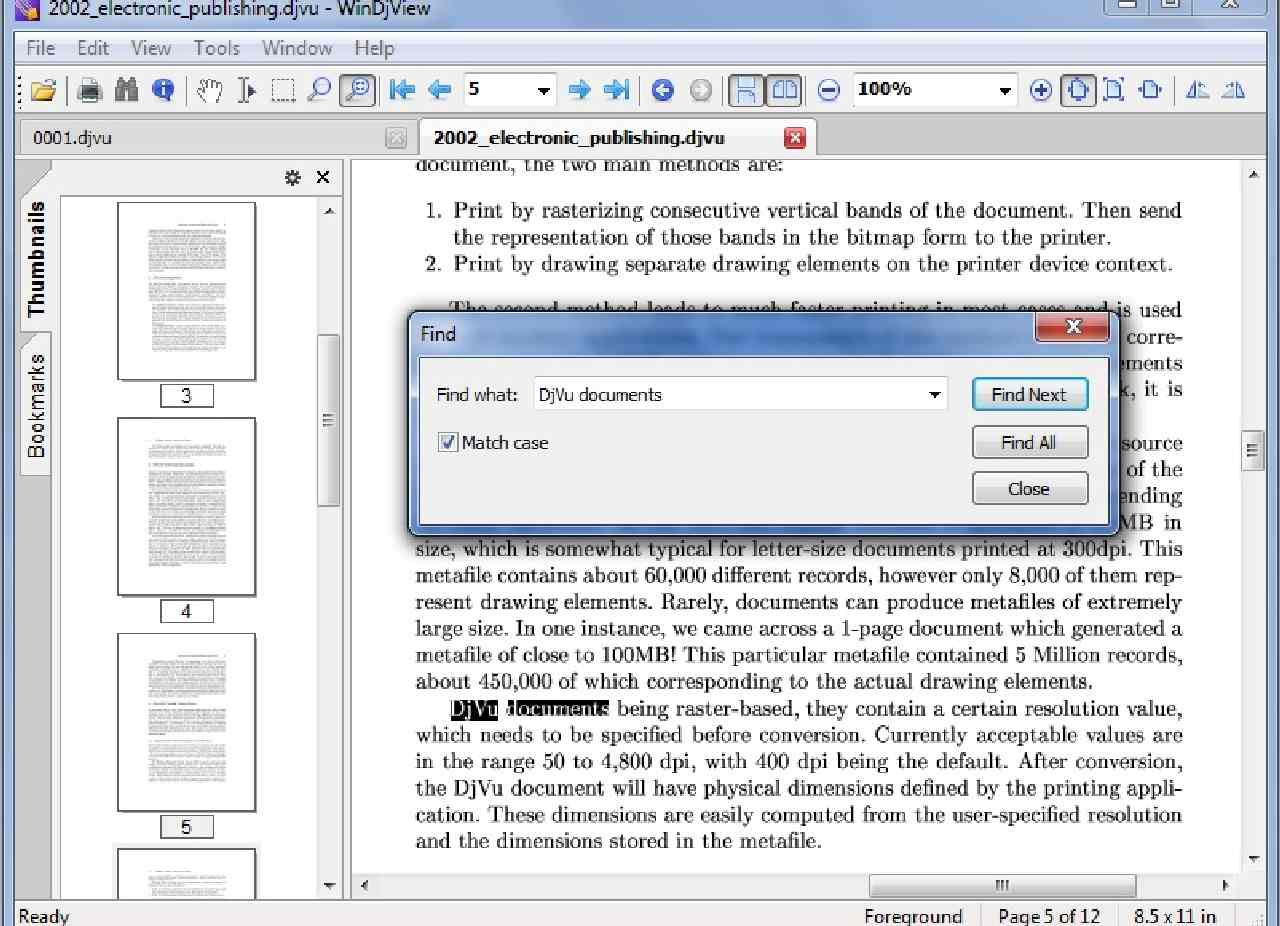The height and width of the screenshot is (926, 1280).
Task: Click the thumbnails scroll down arrow
Action: click(329, 886)
